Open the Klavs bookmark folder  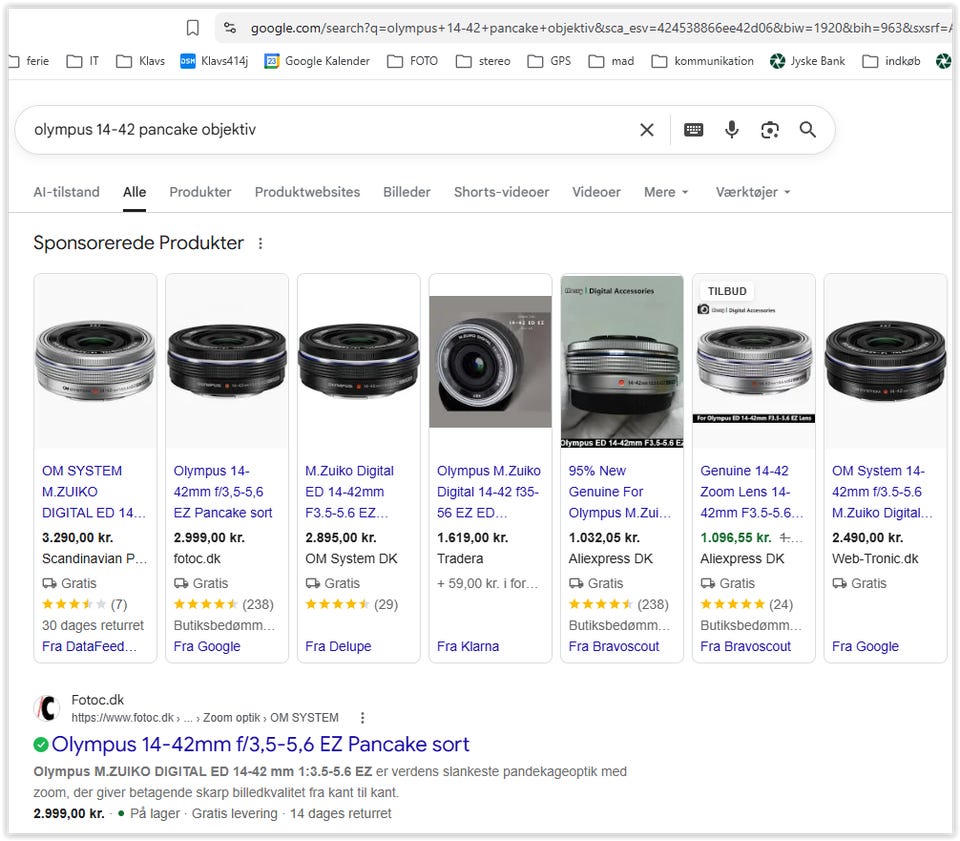[140, 61]
